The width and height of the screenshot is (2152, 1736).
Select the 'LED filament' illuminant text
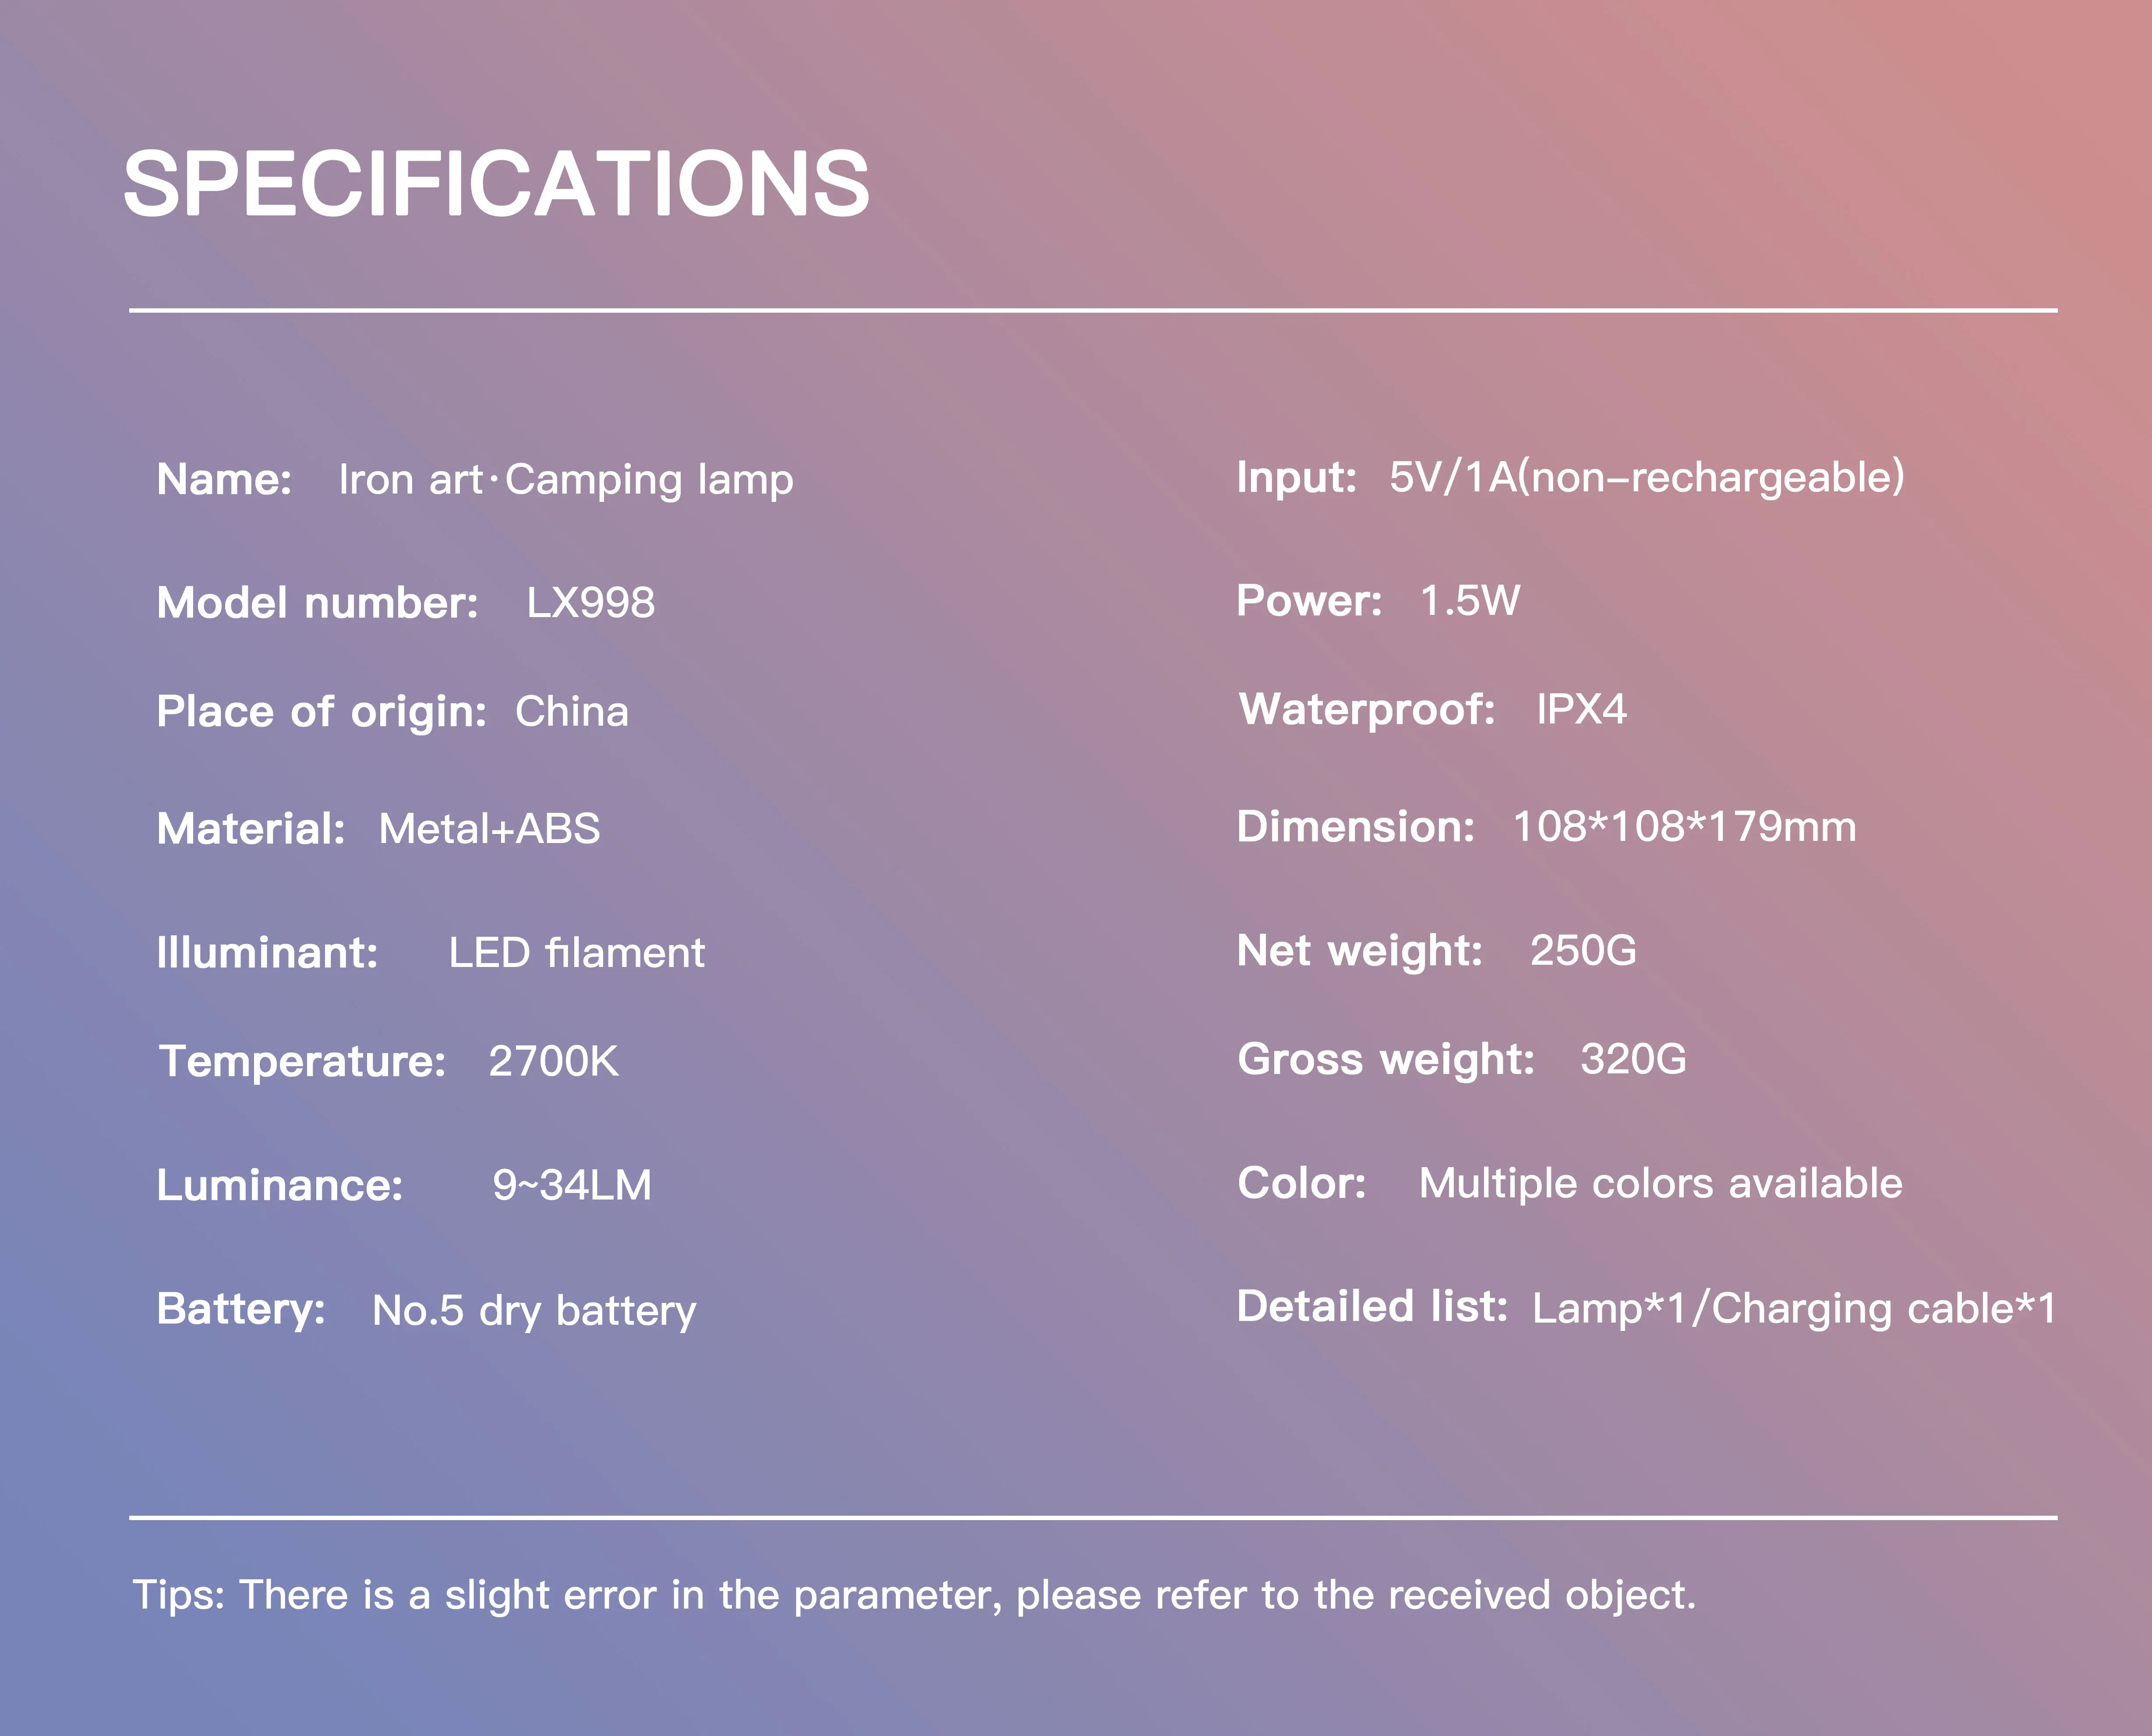tap(576, 953)
